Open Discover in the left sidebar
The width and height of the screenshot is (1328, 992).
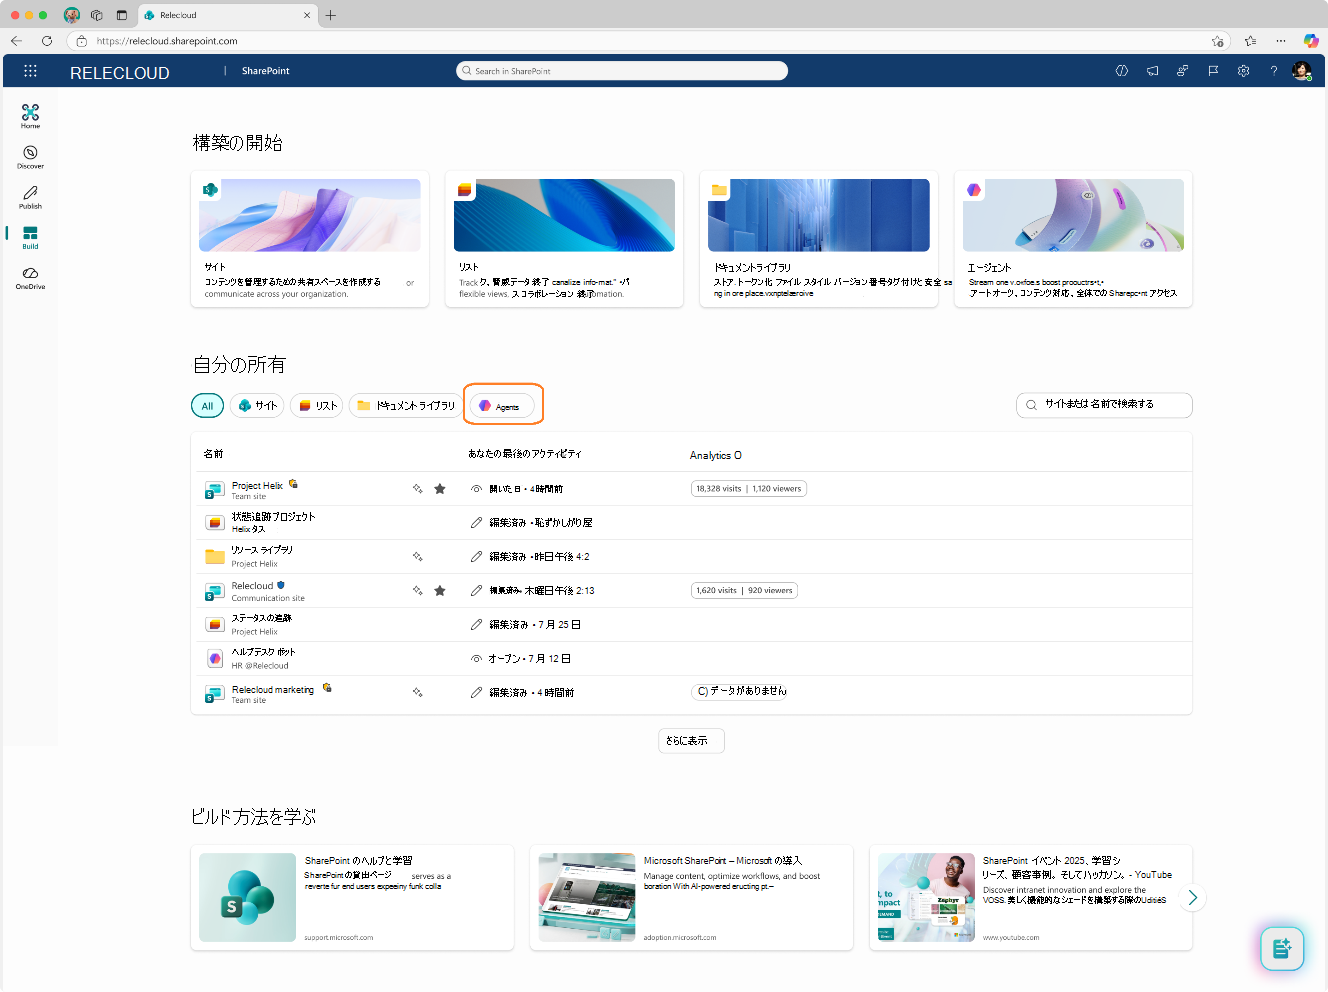[x=30, y=157]
